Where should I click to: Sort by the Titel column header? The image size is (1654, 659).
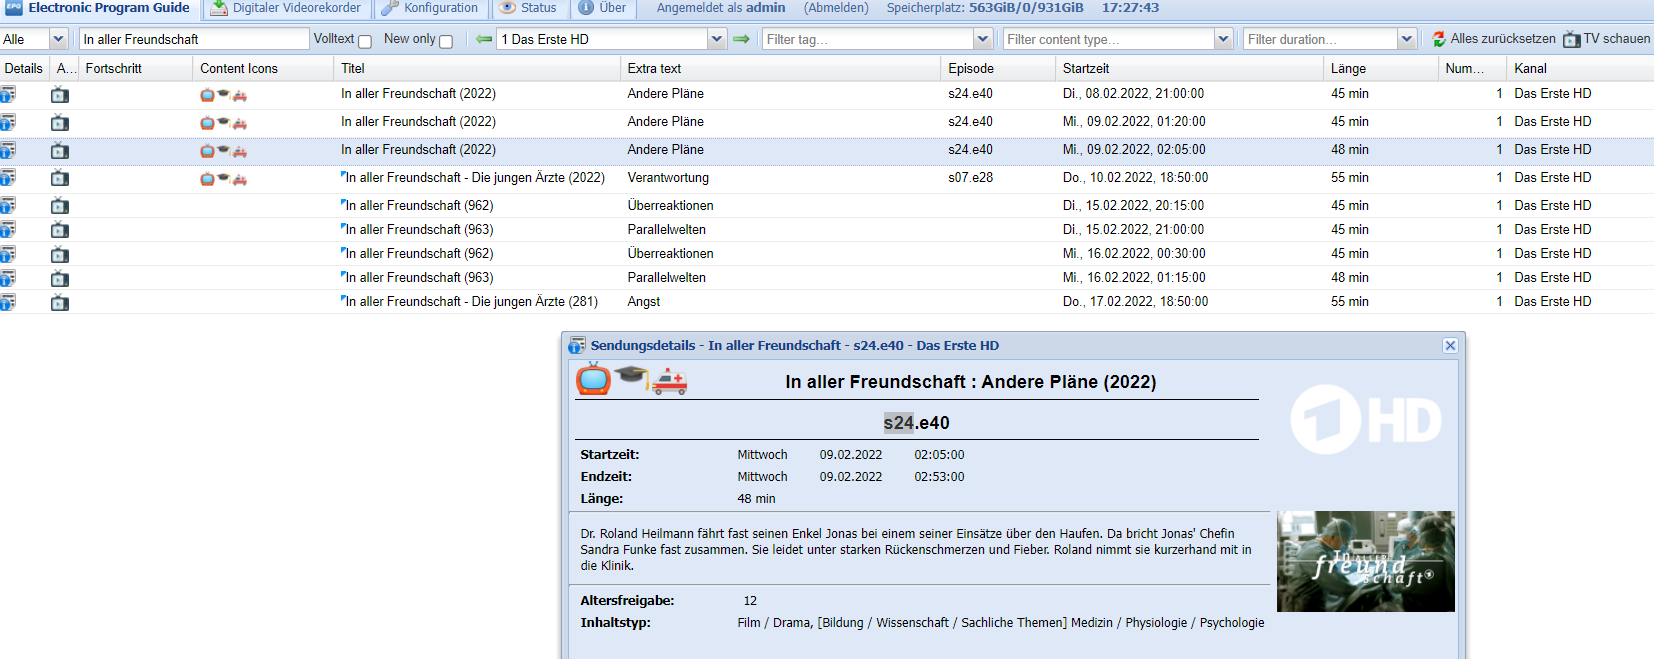pyautogui.click(x=477, y=68)
